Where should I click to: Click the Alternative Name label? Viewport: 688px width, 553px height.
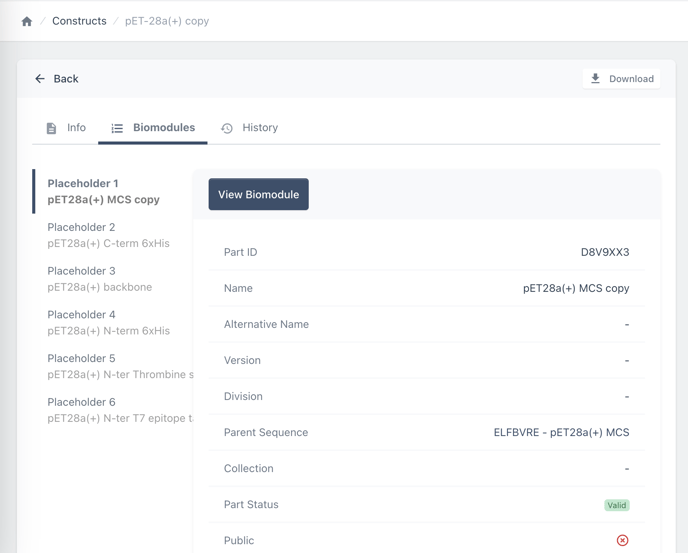pos(266,324)
